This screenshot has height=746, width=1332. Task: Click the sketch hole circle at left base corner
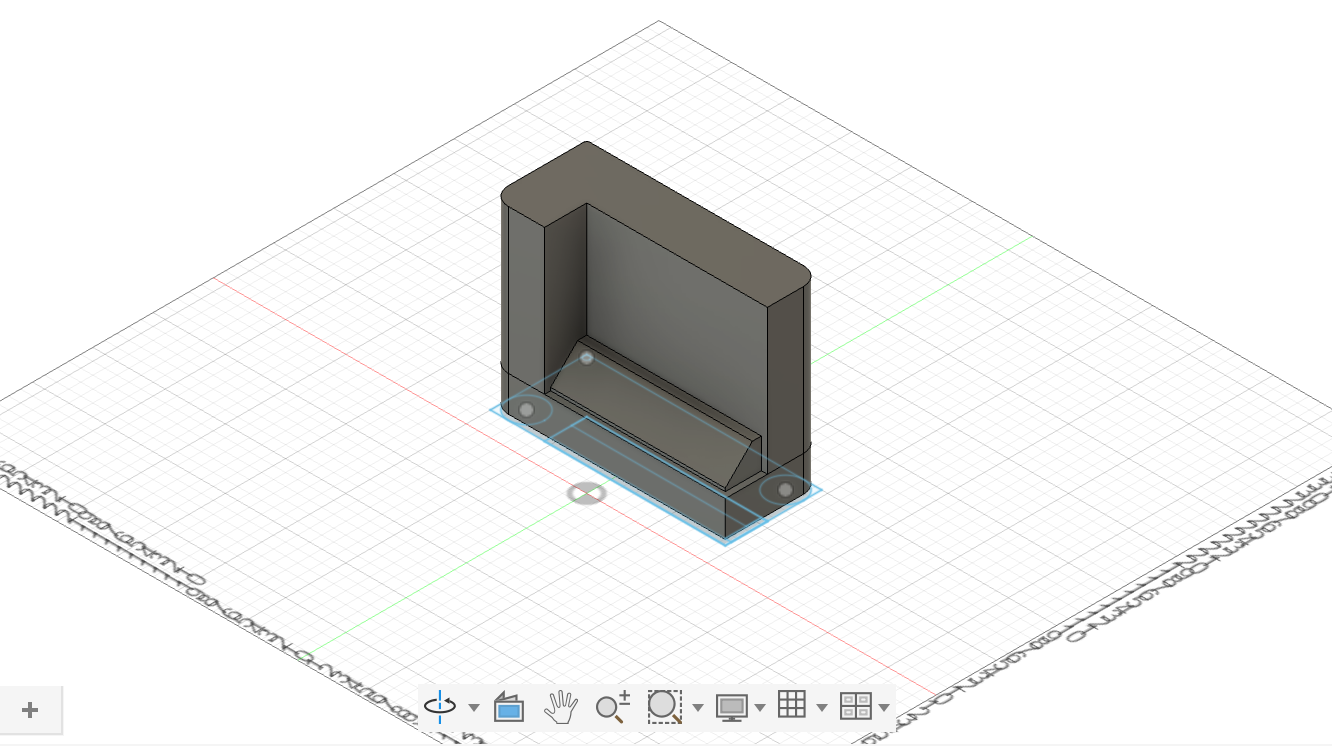coord(526,409)
